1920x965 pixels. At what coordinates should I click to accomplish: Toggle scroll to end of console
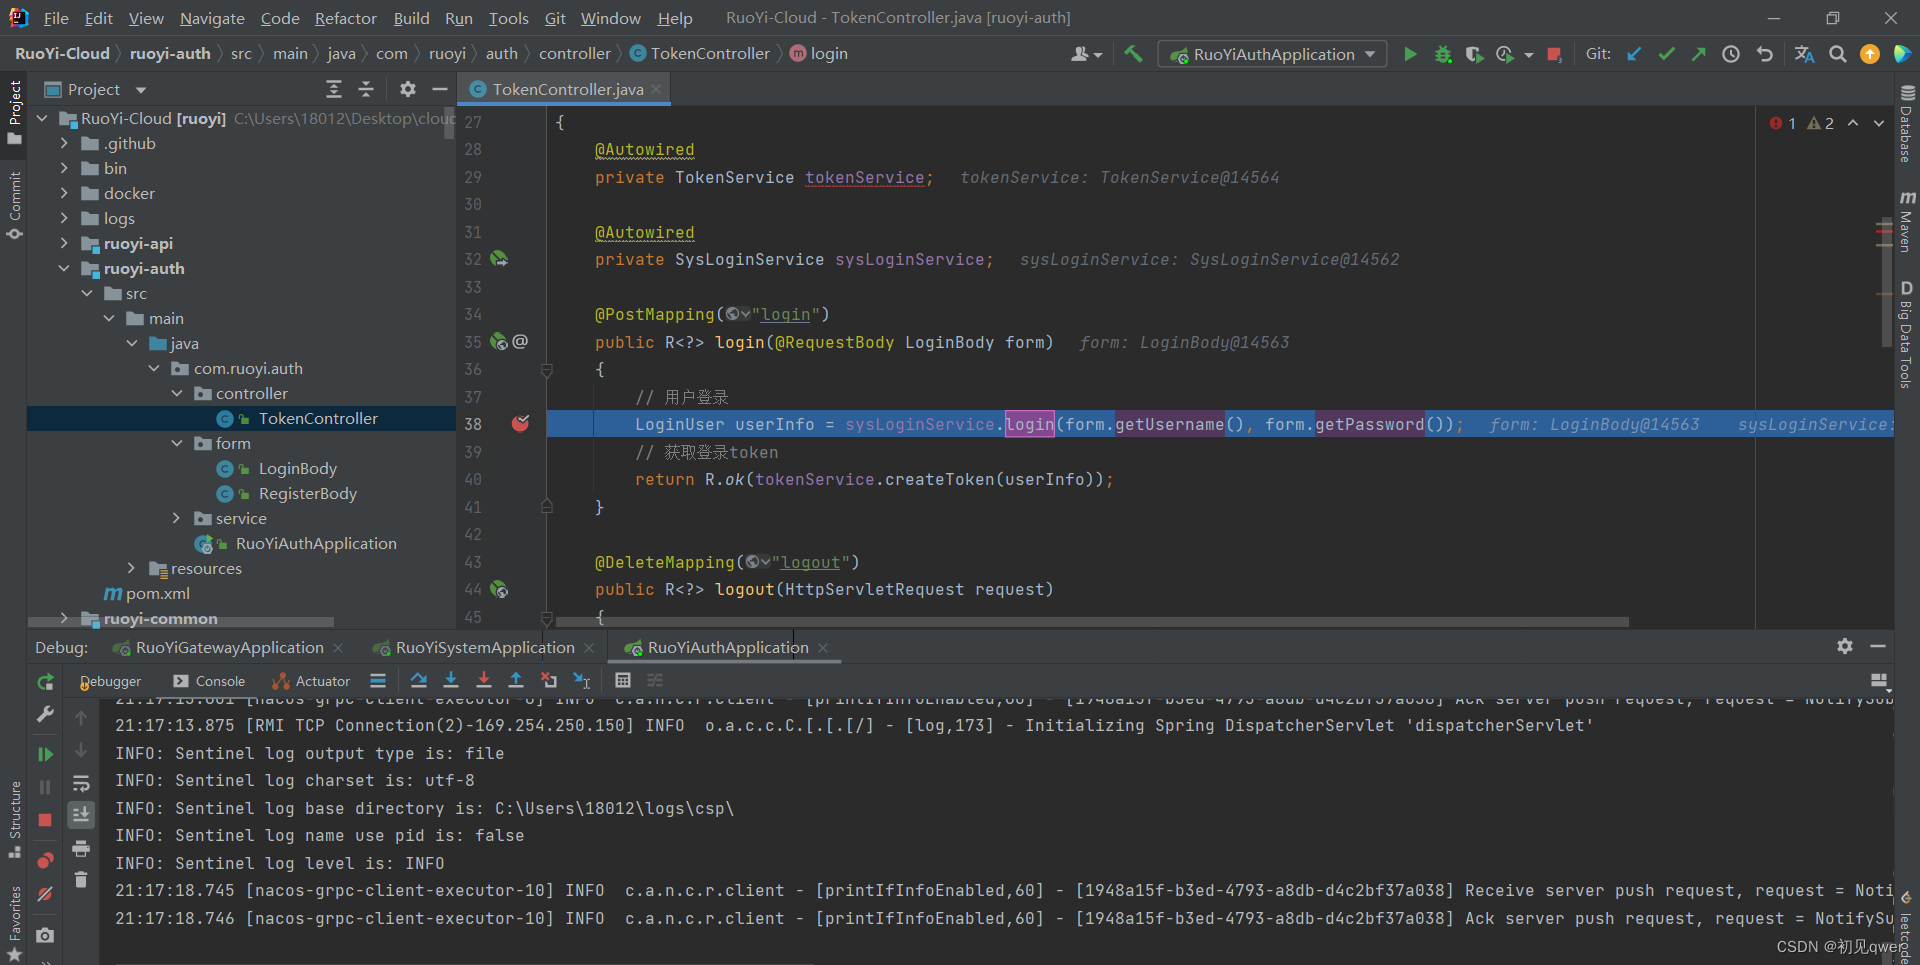click(81, 815)
